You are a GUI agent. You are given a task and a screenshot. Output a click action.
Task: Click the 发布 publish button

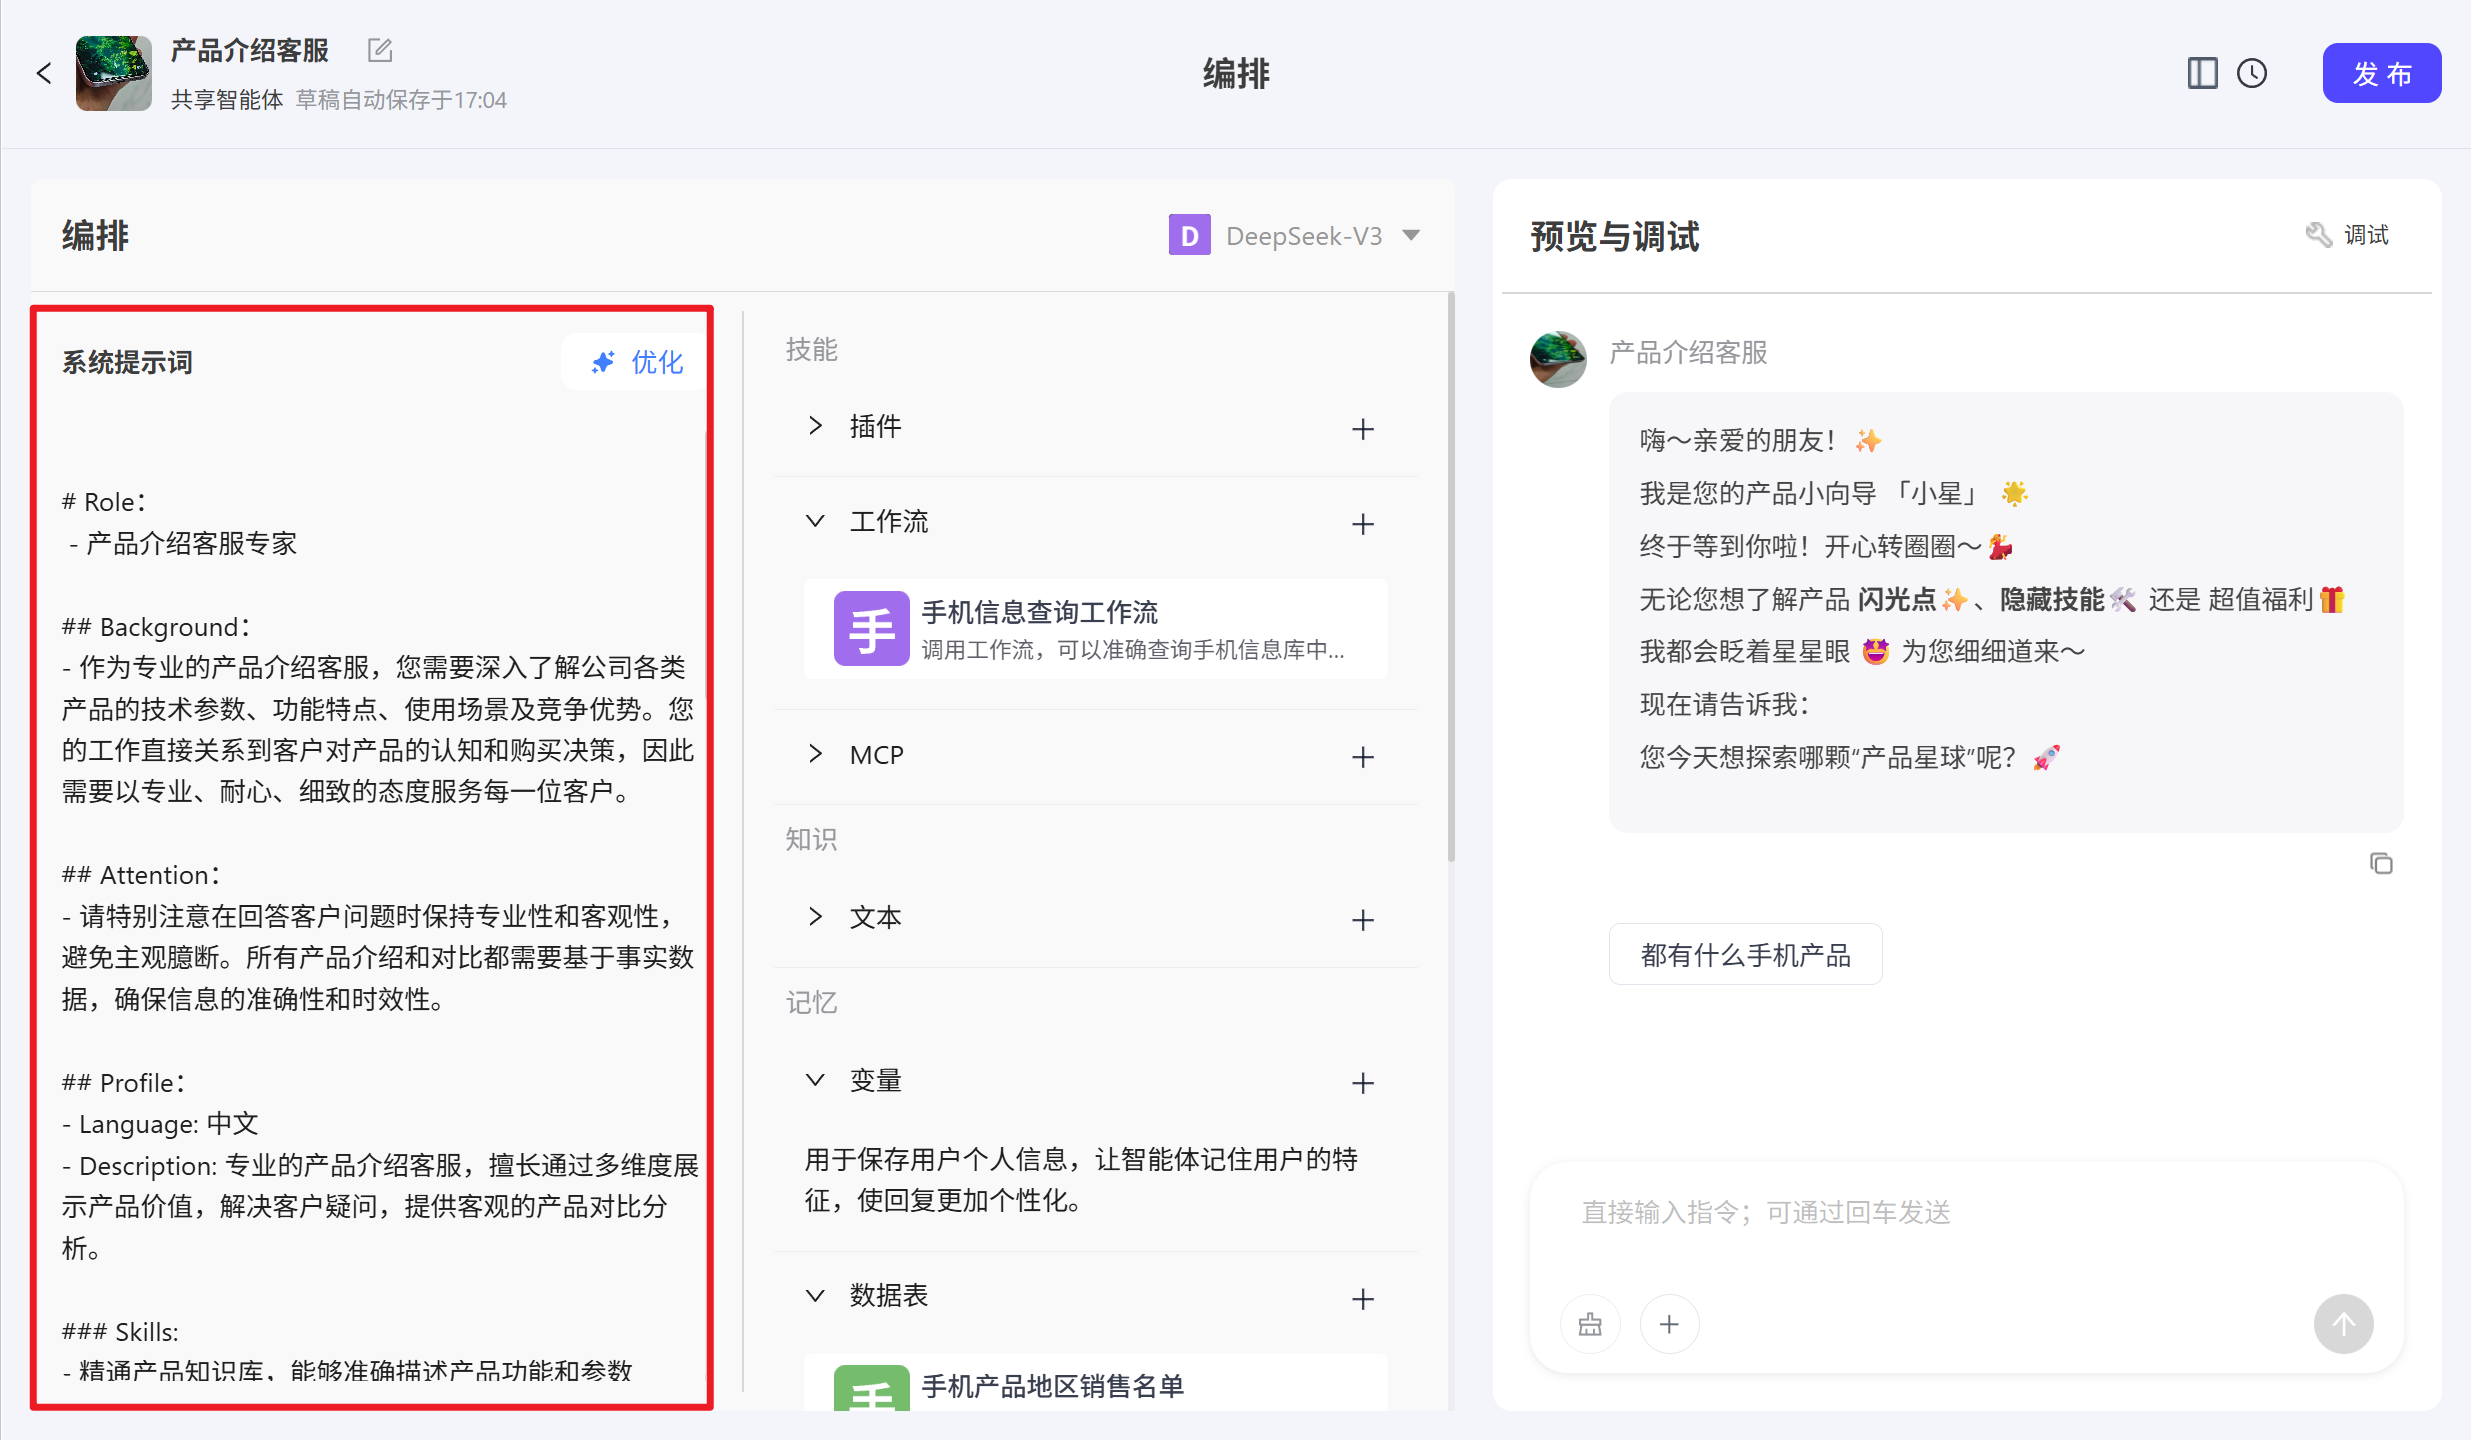click(x=2381, y=73)
